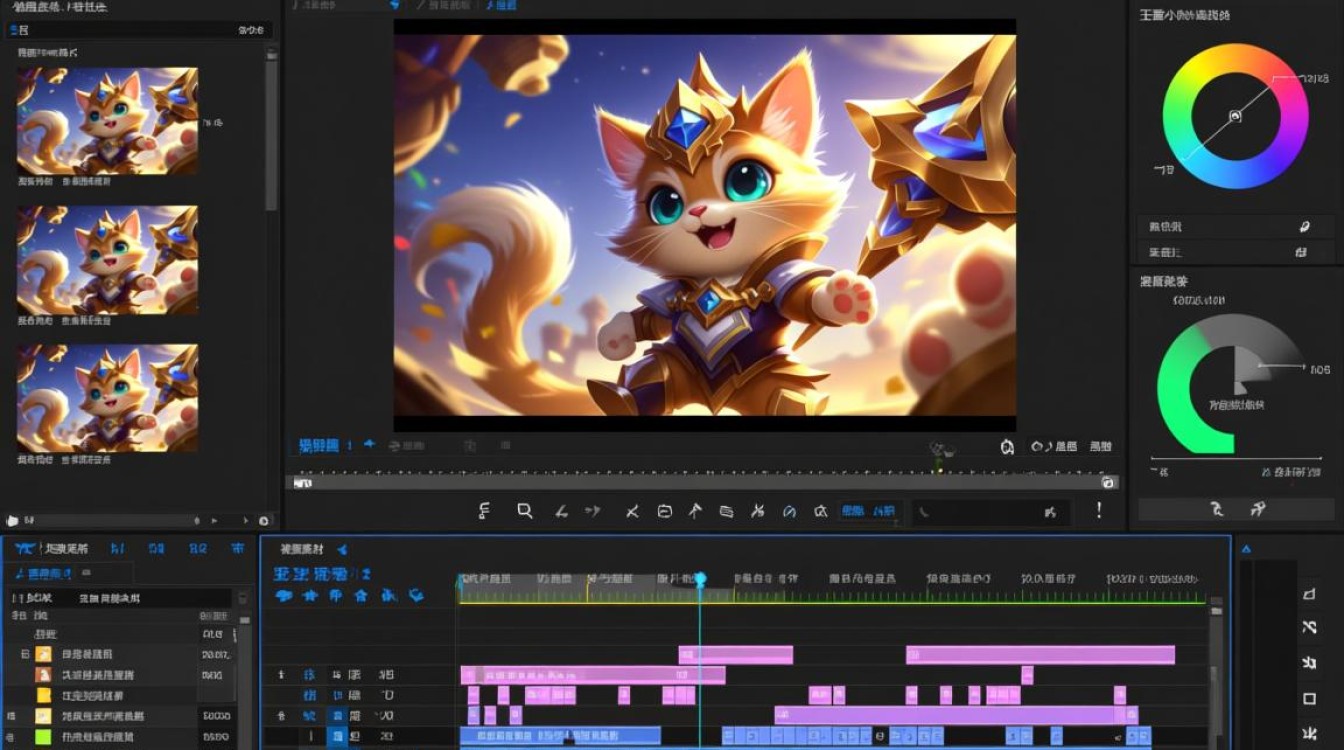
Task: Select the middle cat thumbnail in media browser
Action: 107,260
